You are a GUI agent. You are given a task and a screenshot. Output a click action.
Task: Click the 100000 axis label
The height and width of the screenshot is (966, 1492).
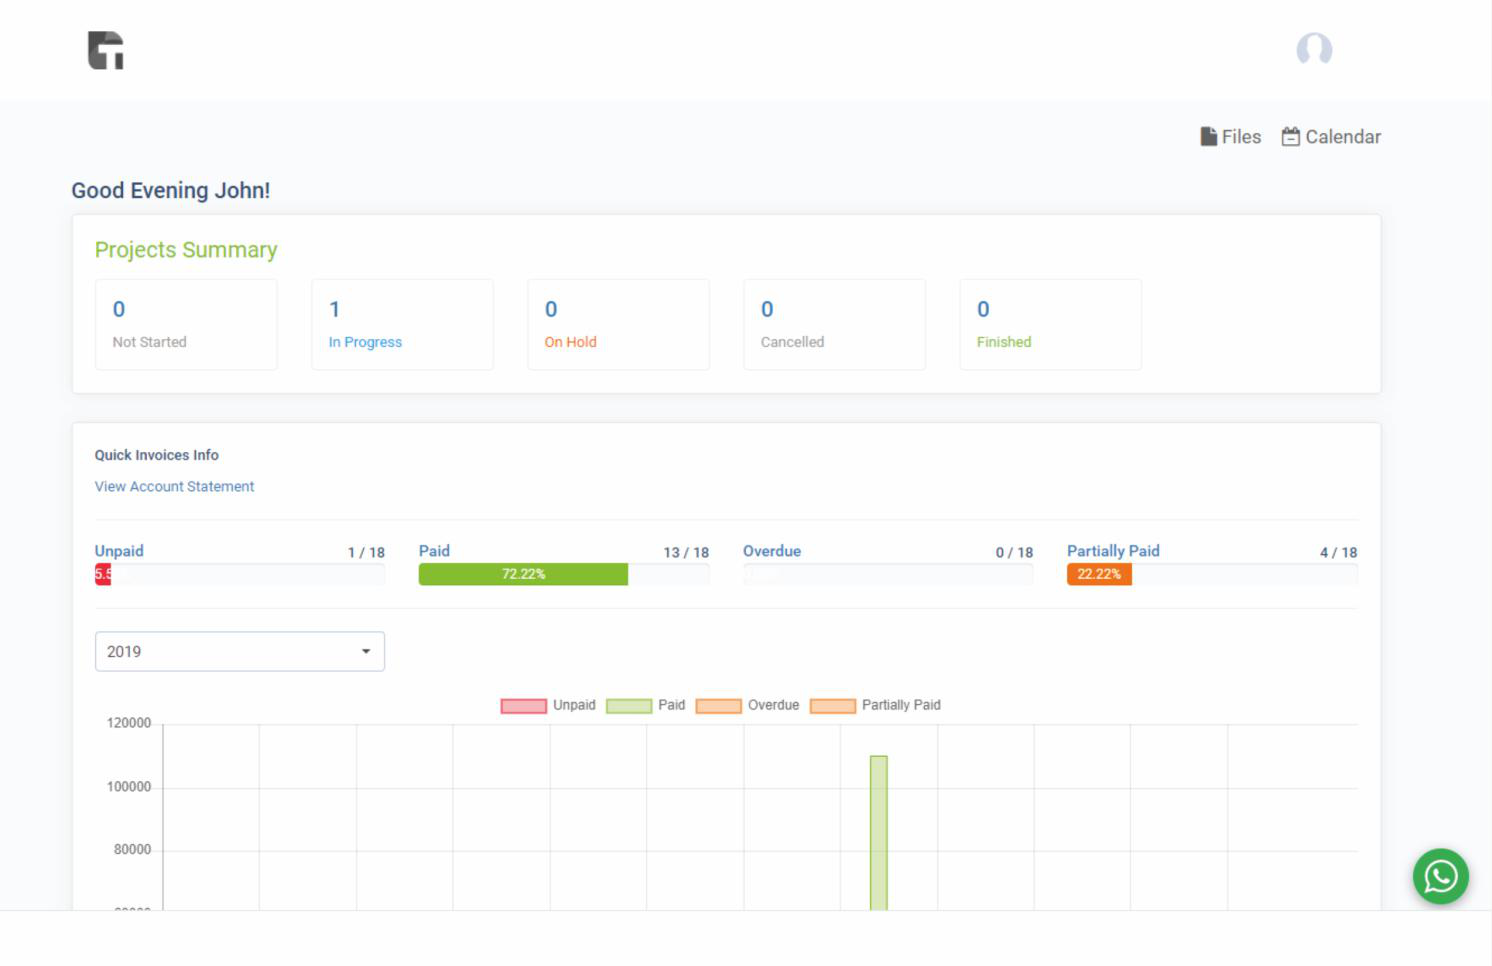pos(129,787)
